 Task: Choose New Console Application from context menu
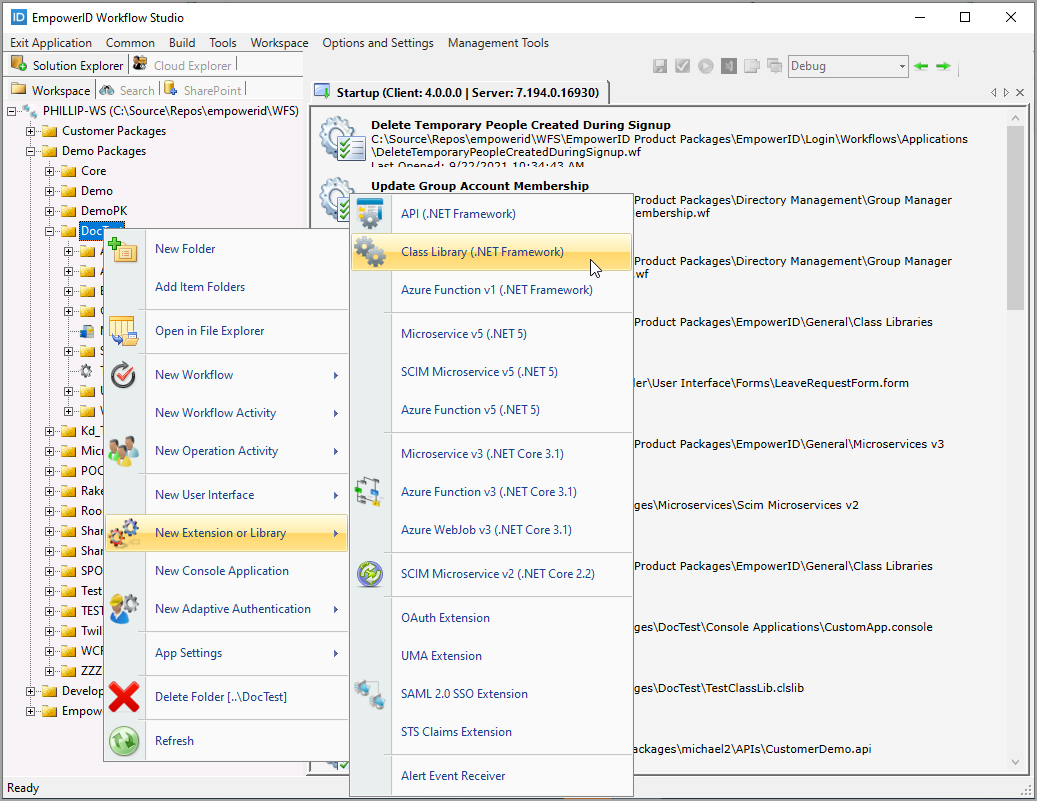click(221, 571)
